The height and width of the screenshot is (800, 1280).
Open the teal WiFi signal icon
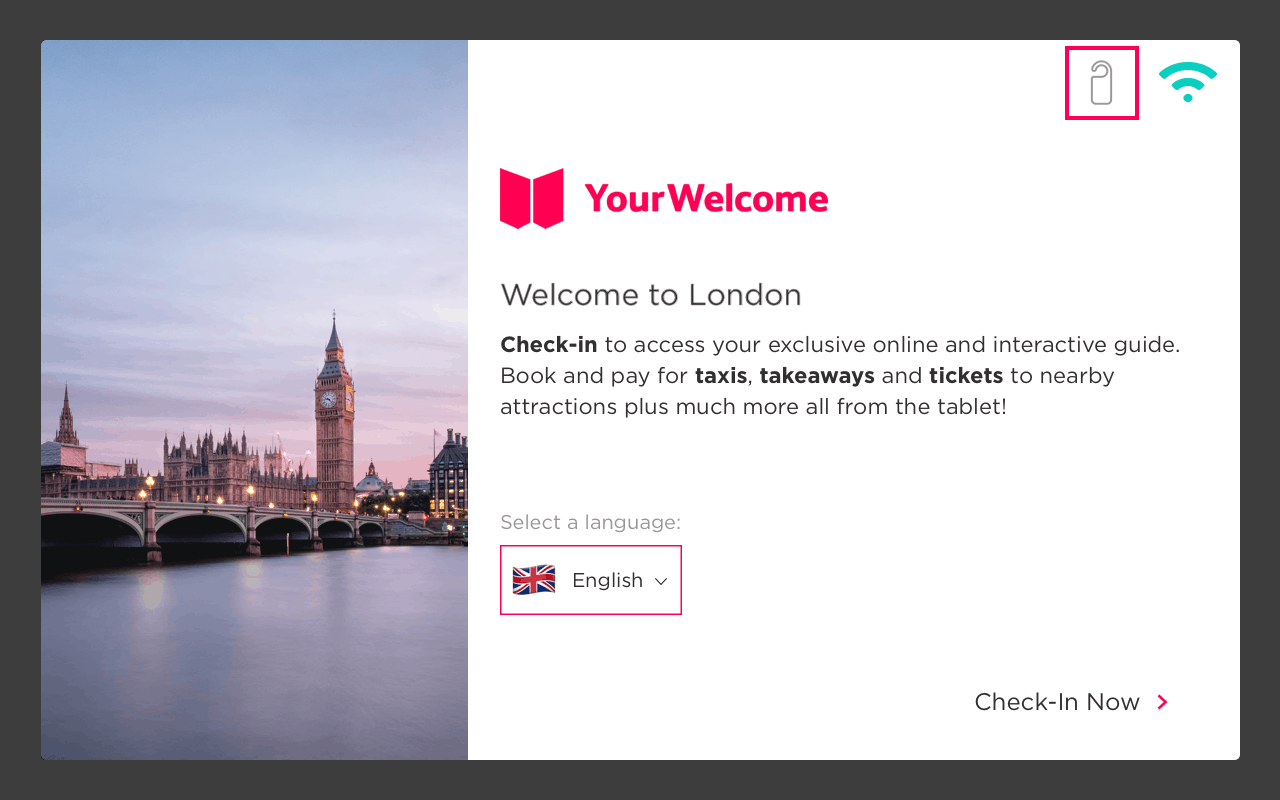pos(1188,82)
